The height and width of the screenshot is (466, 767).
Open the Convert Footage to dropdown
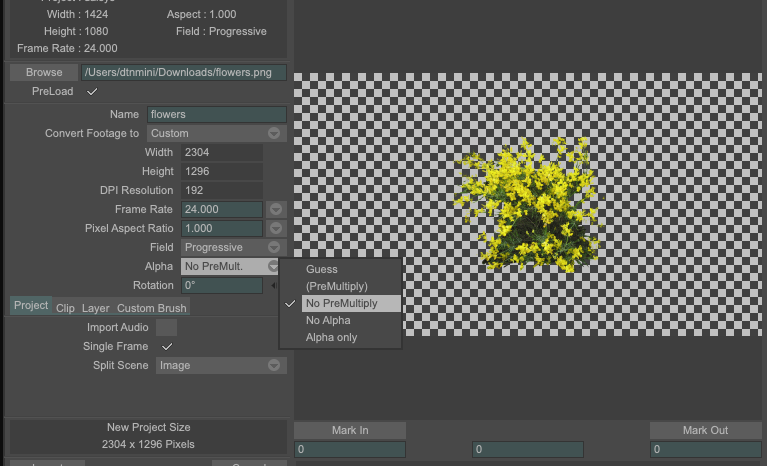217,133
